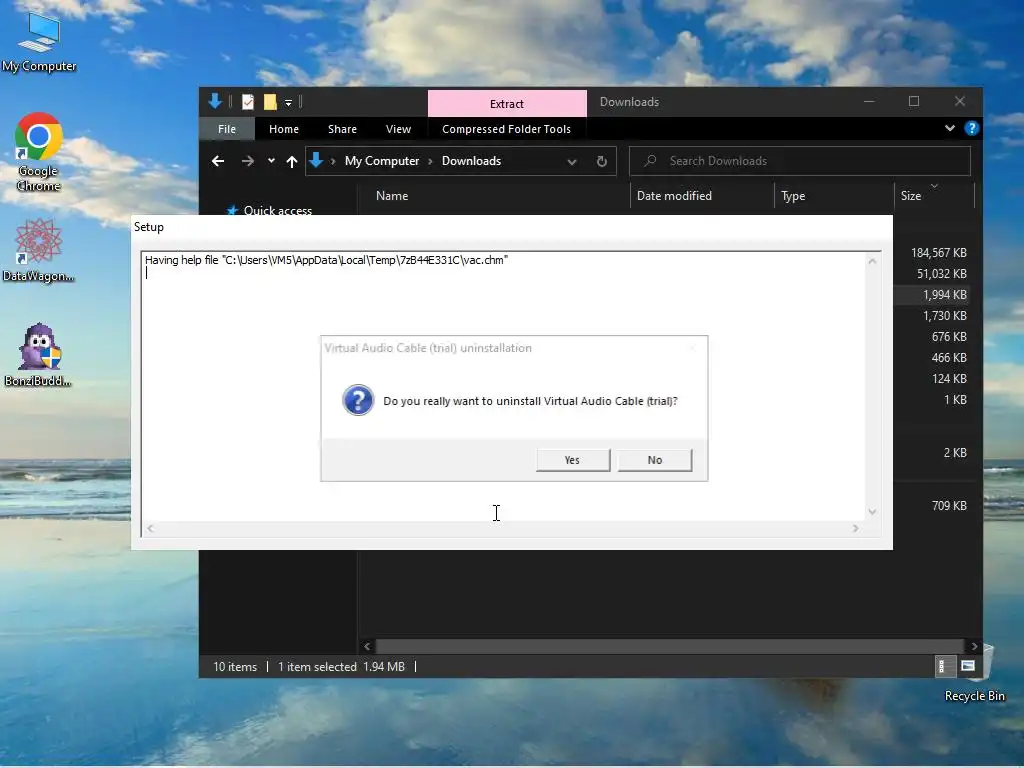Click New Folder quick access toolbar icon
The width and height of the screenshot is (1024, 768).
point(270,102)
